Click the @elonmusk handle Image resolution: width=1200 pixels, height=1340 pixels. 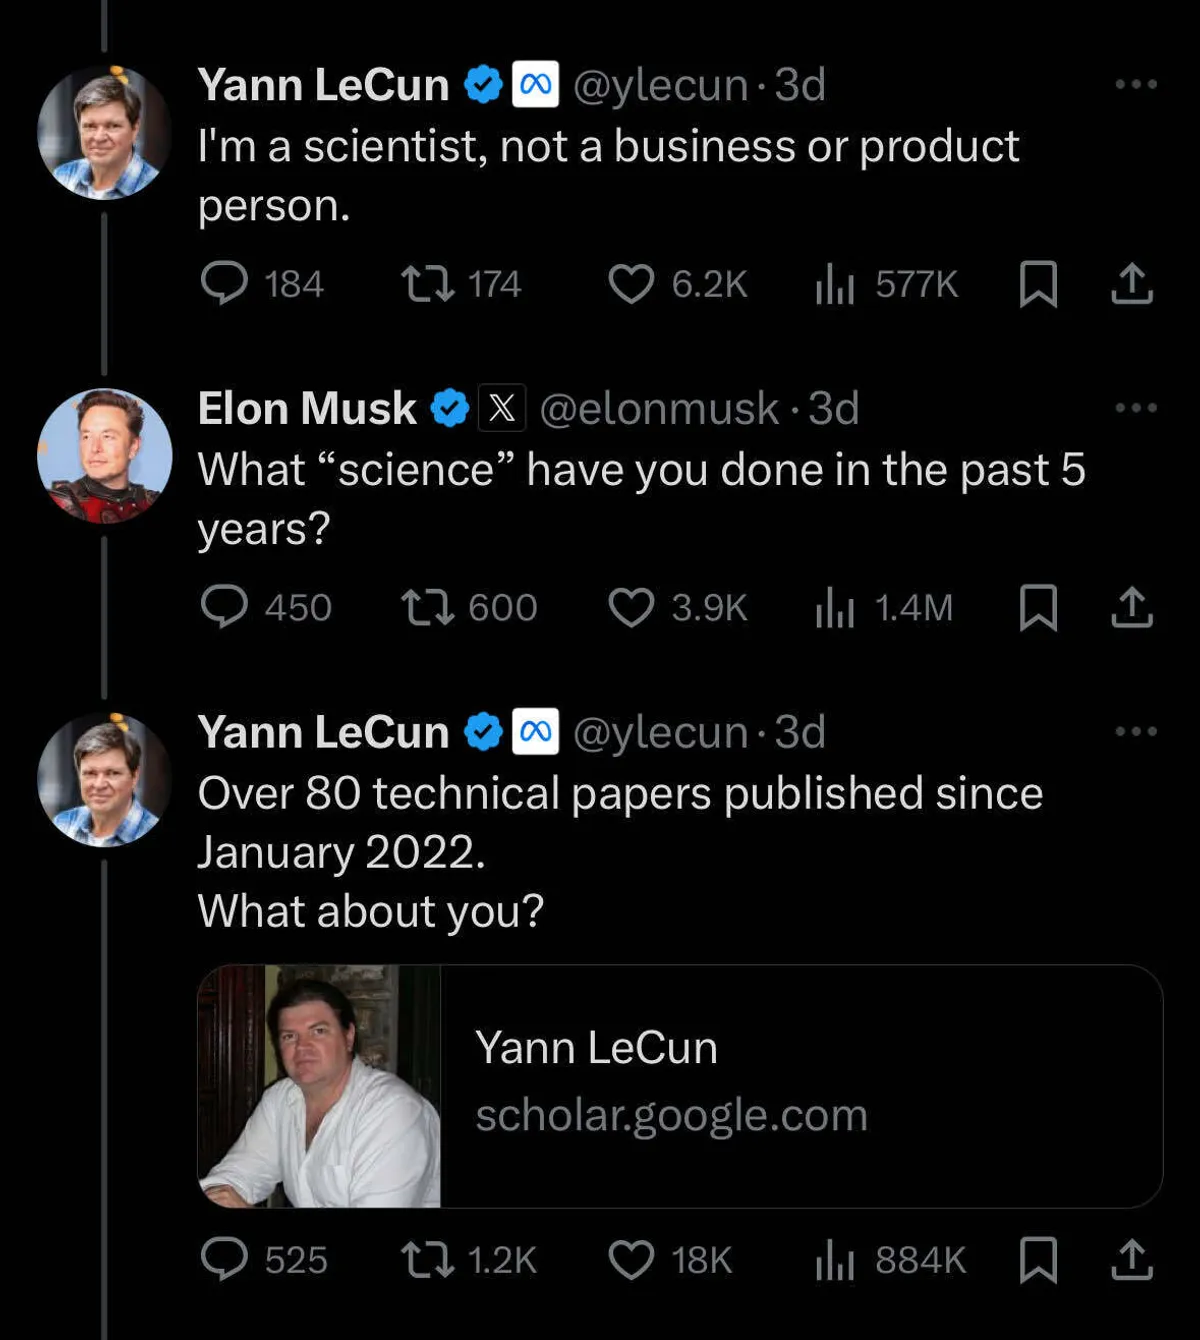[658, 408]
